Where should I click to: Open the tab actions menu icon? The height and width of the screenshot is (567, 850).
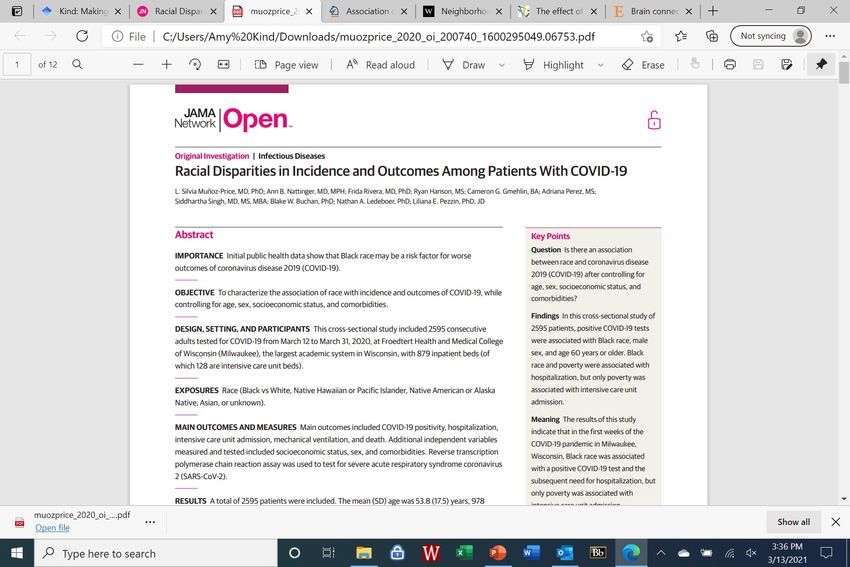pos(17,11)
